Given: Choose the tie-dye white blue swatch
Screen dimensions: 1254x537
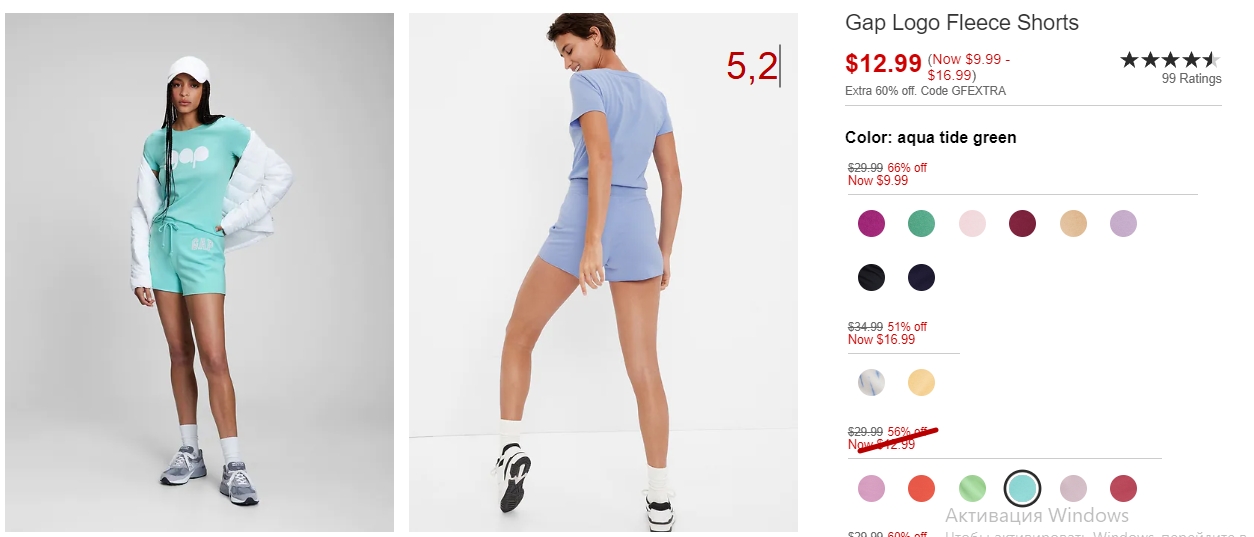Looking at the screenshot, I should click(871, 383).
